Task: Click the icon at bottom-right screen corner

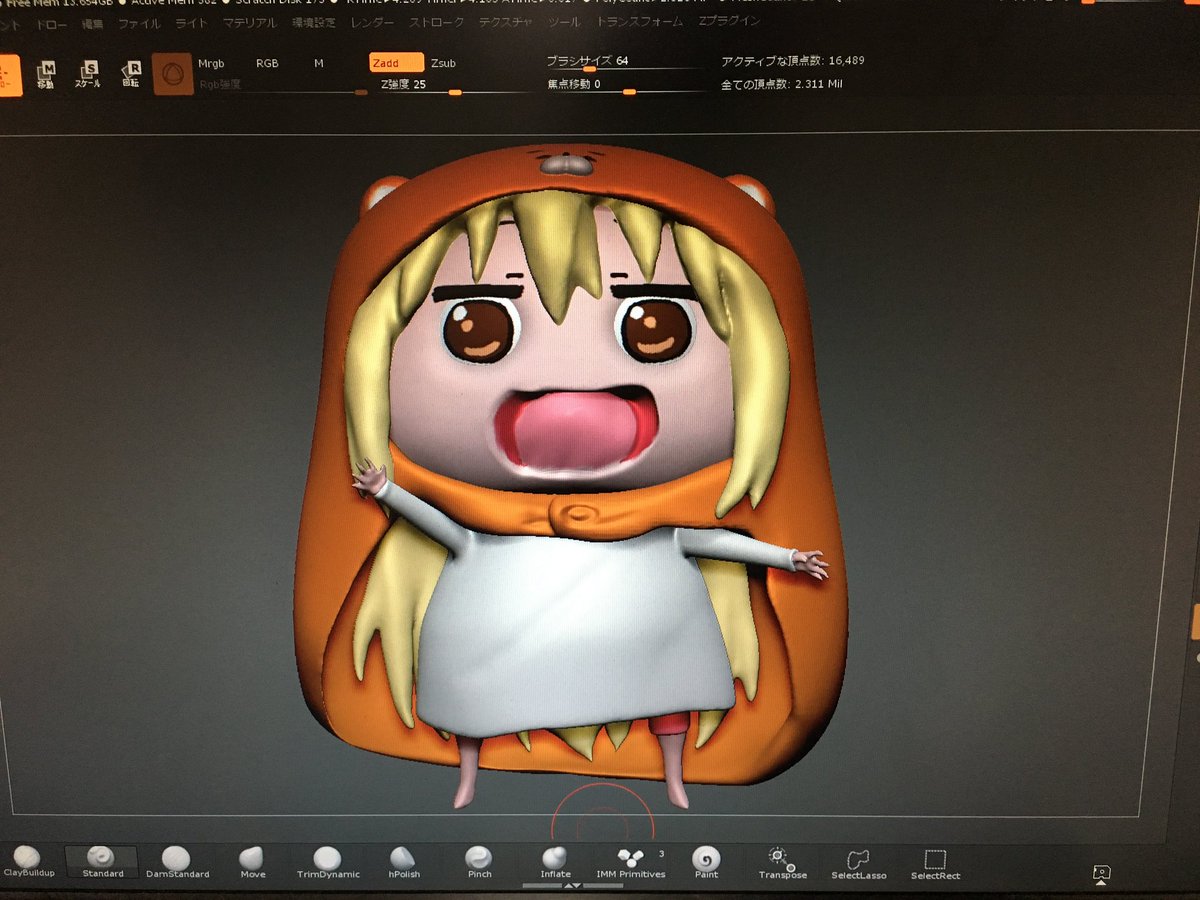Action: (1101, 874)
